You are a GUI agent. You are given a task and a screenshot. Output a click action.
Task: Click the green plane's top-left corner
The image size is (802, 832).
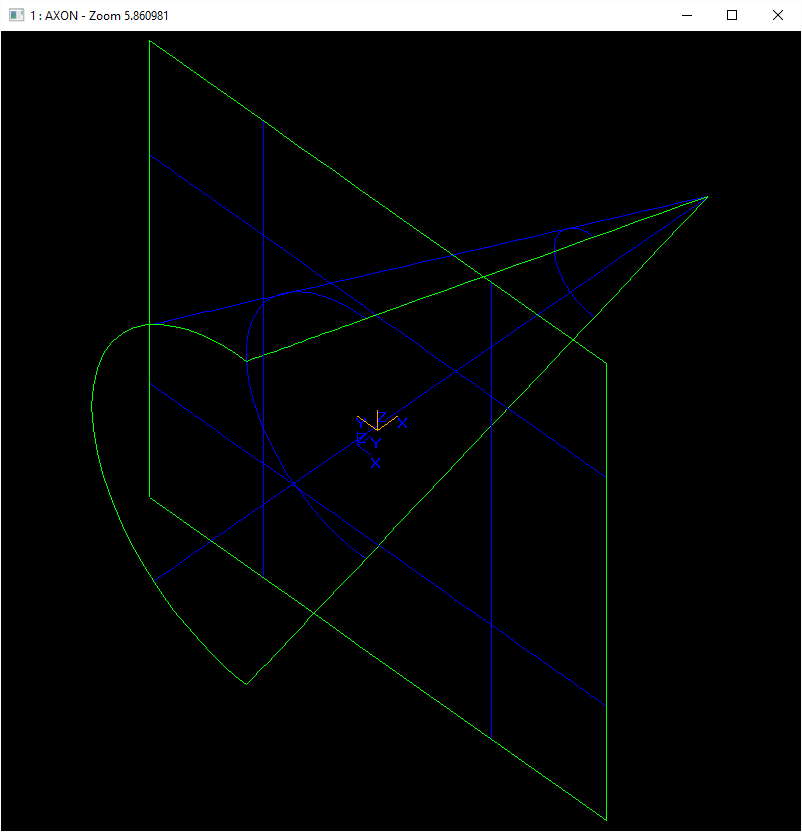150,41
